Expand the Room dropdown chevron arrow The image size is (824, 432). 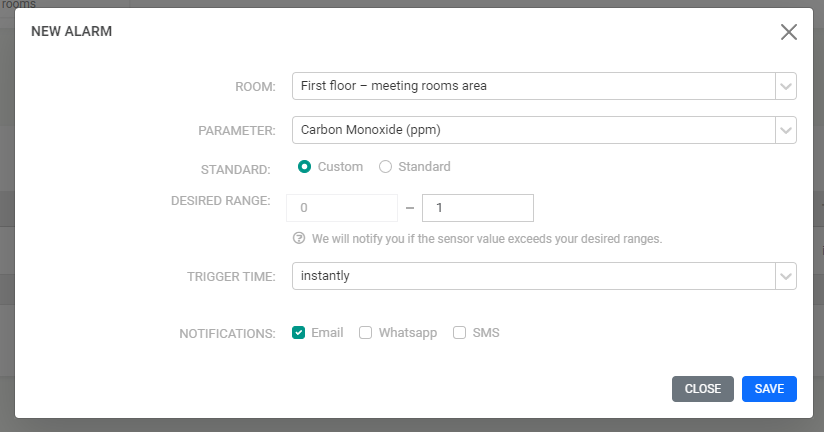click(x=786, y=86)
